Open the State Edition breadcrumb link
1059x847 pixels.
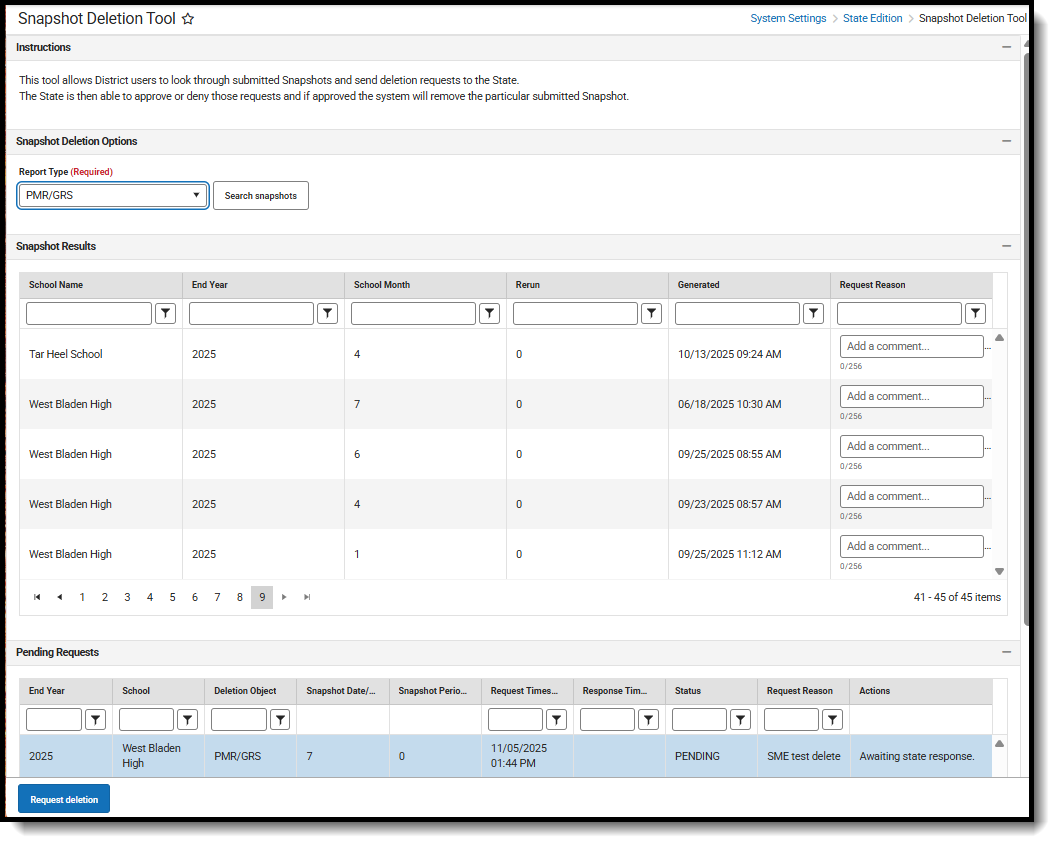coord(872,18)
